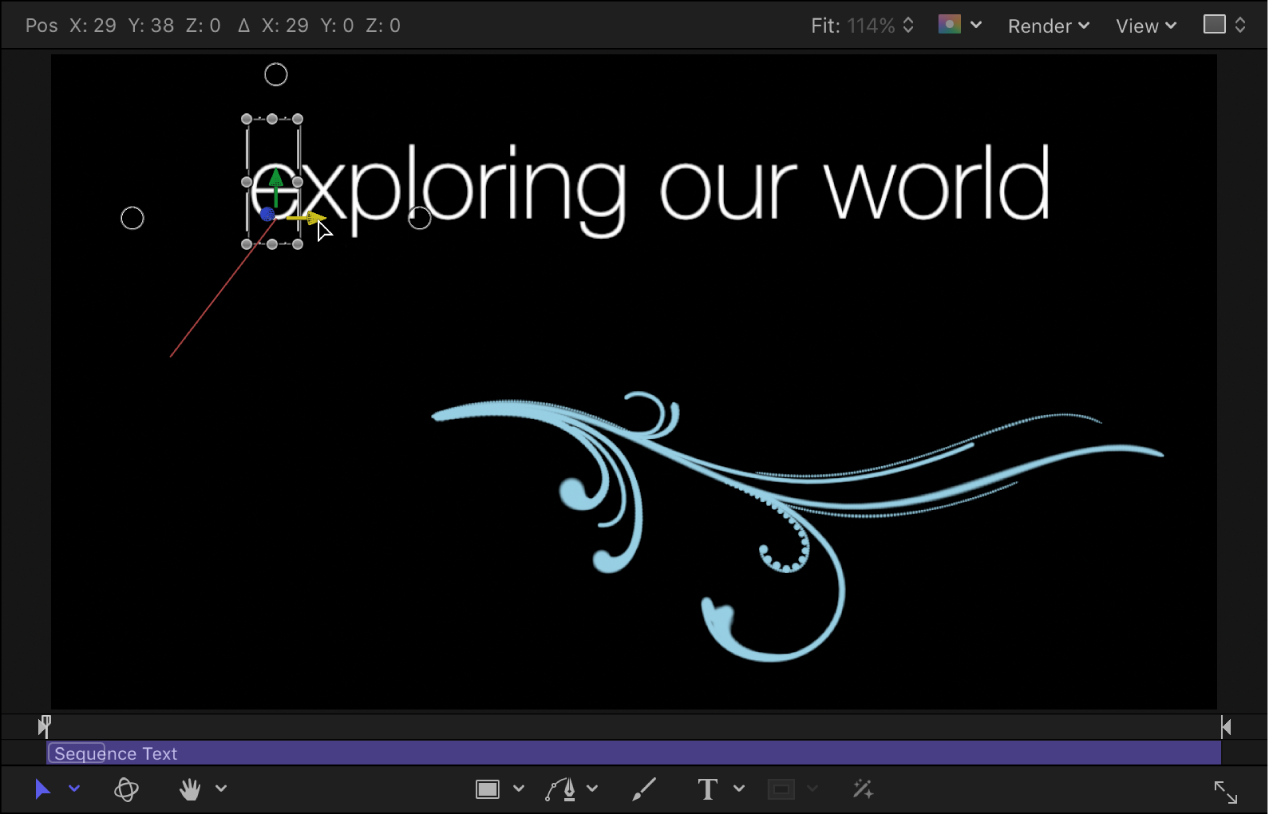Adjust zoom using the 114% stepper arrows
Viewport: 1270px width, 814px height.
tap(906, 25)
